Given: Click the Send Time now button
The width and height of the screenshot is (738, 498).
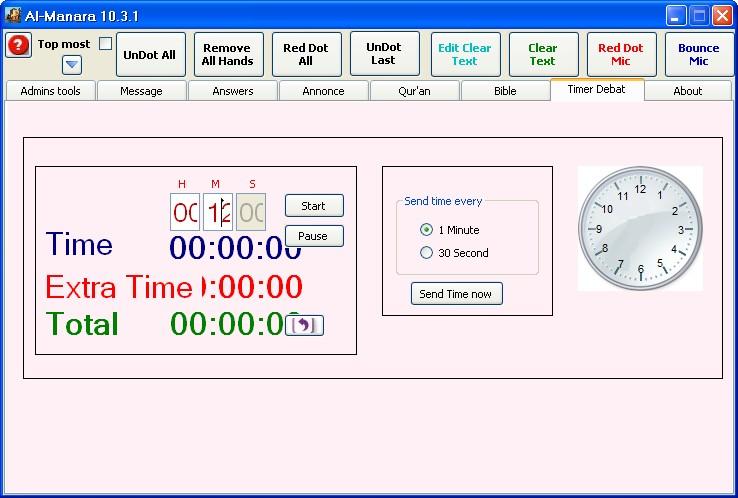Looking at the screenshot, I should pos(456,294).
